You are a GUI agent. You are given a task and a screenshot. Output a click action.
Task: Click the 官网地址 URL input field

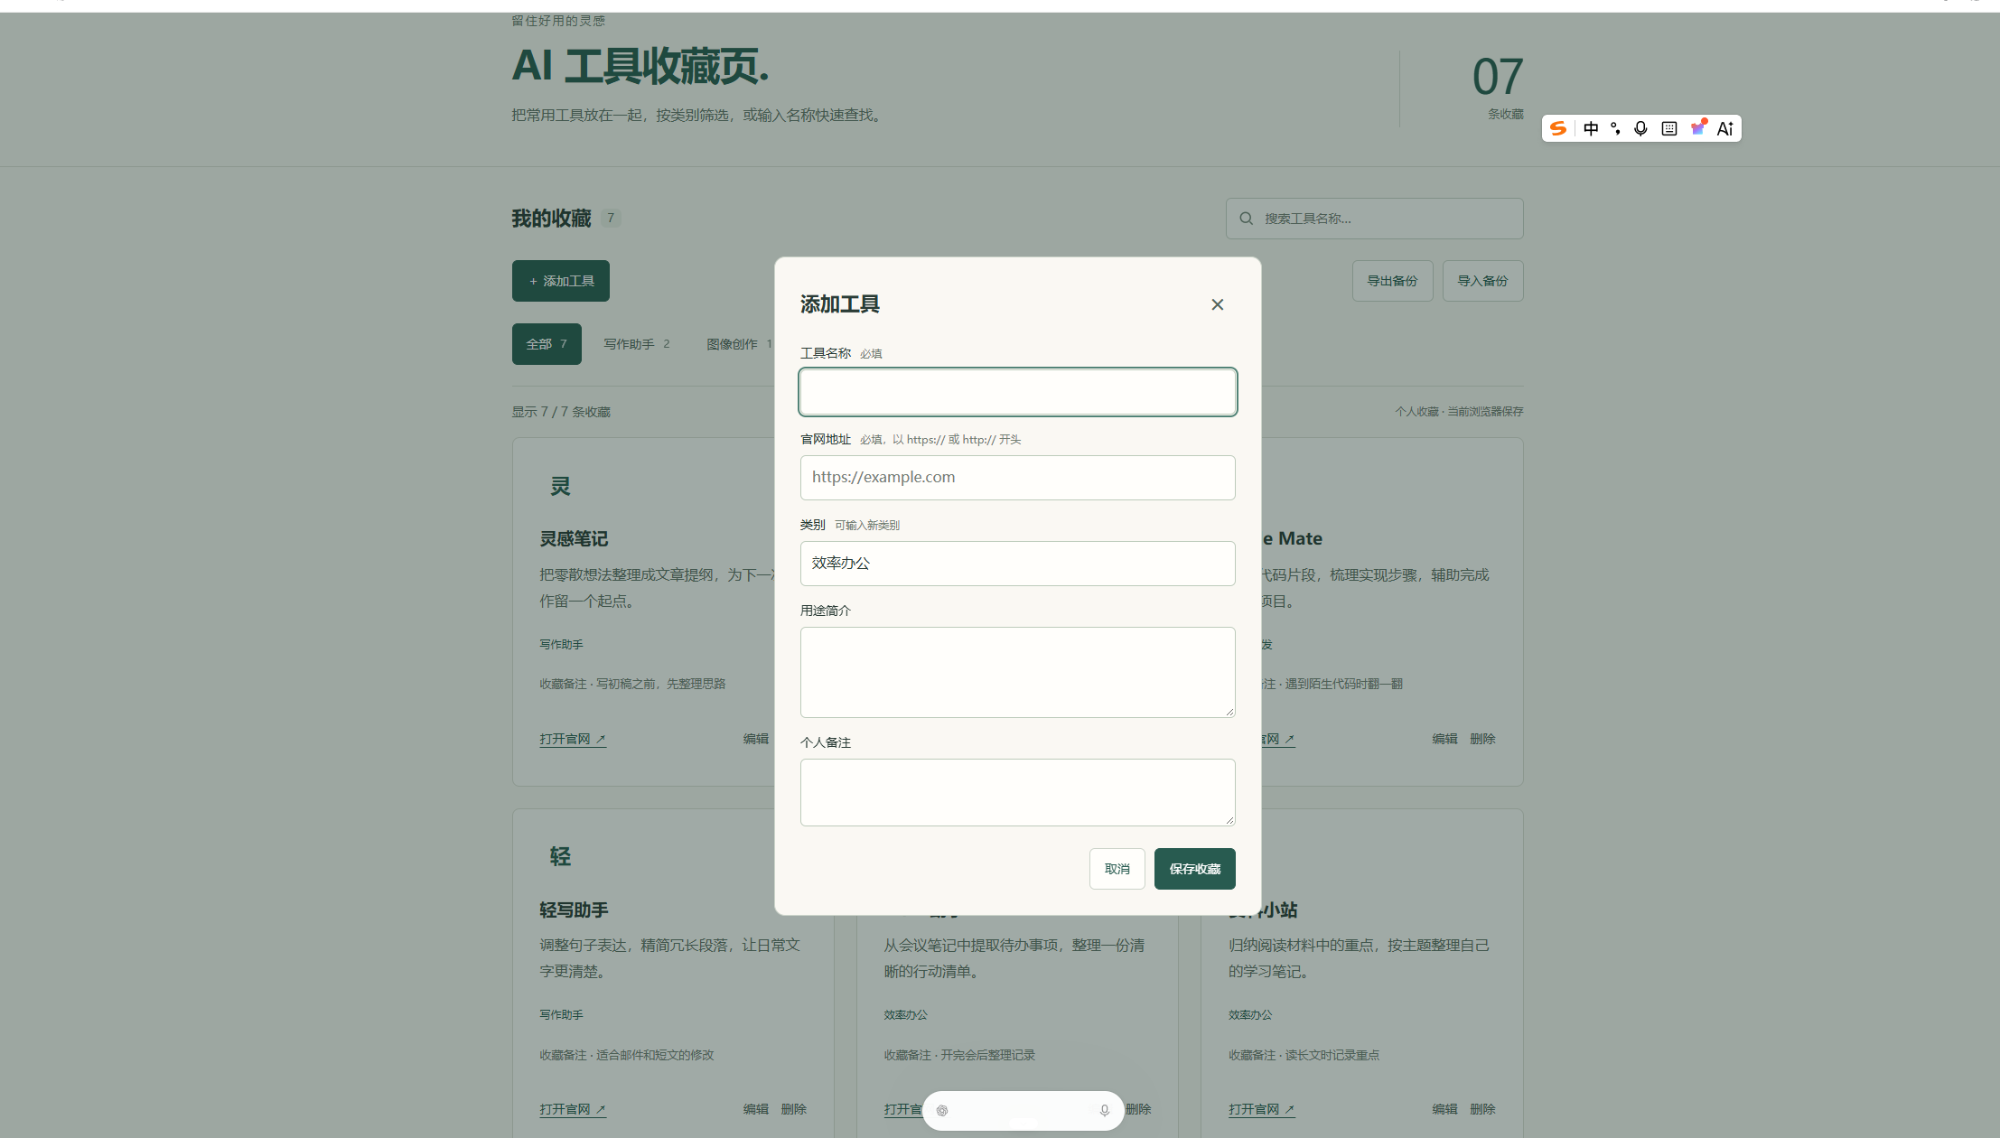click(1017, 477)
